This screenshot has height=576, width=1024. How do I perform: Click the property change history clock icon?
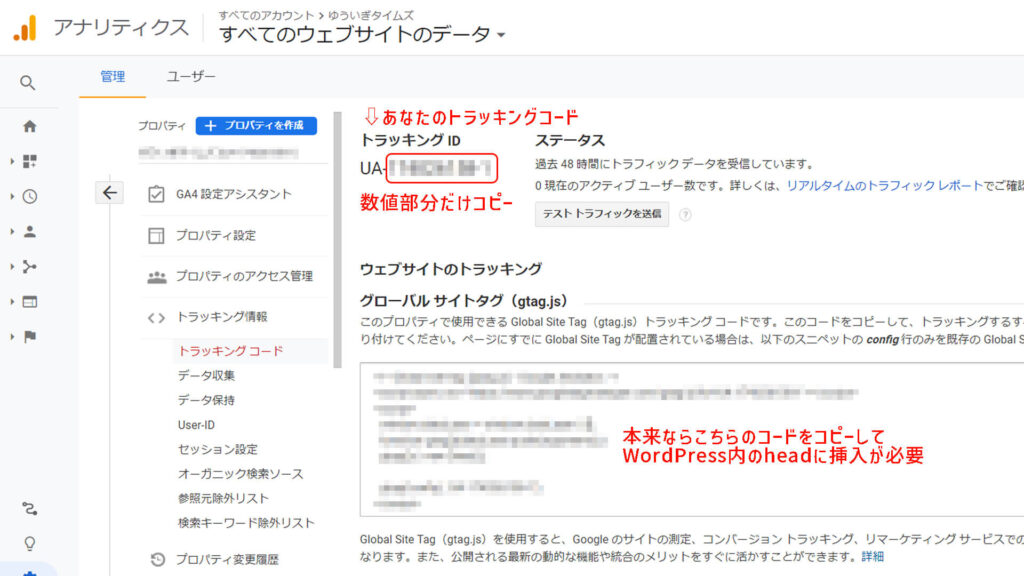[x=157, y=560]
